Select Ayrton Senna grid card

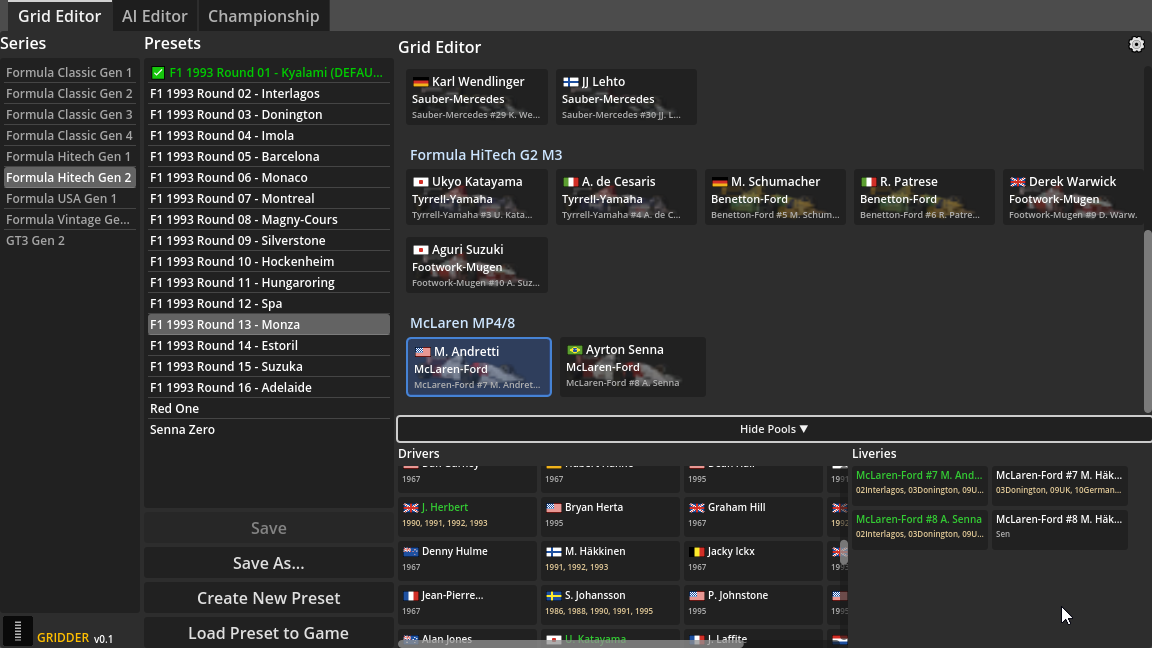pyautogui.click(x=633, y=367)
